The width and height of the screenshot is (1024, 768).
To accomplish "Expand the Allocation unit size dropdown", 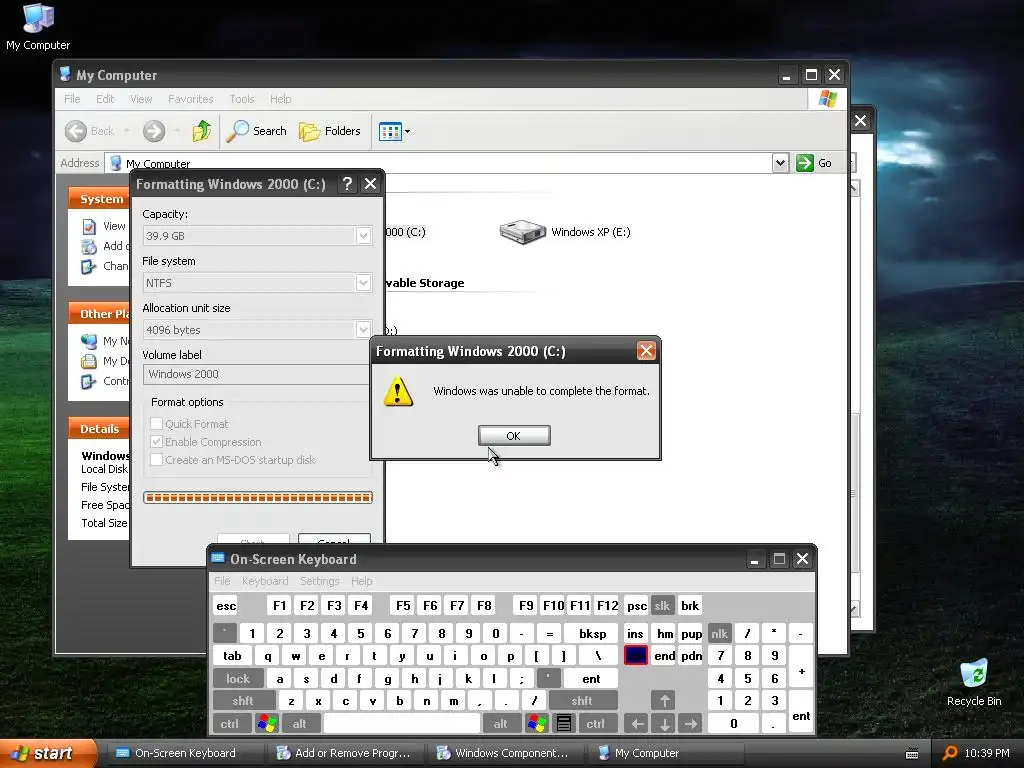I will [x=364, y=330].
